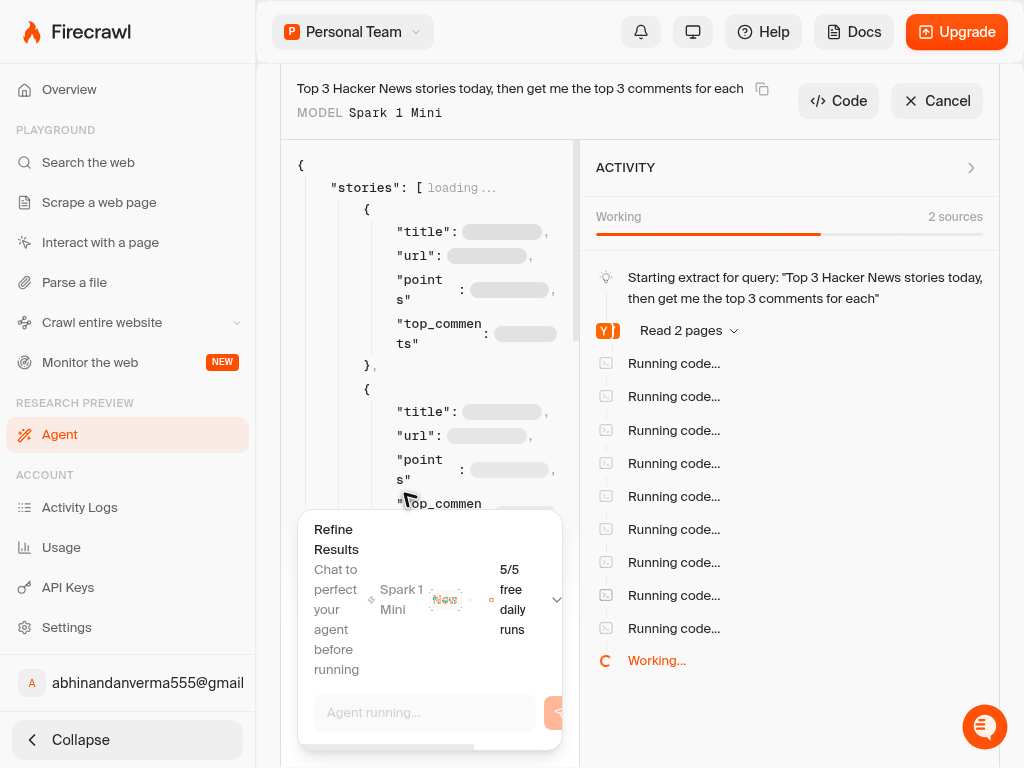Screen dimensions: 1024x768
Task: Click the Scrape a web page document icon
Action: 24,202
